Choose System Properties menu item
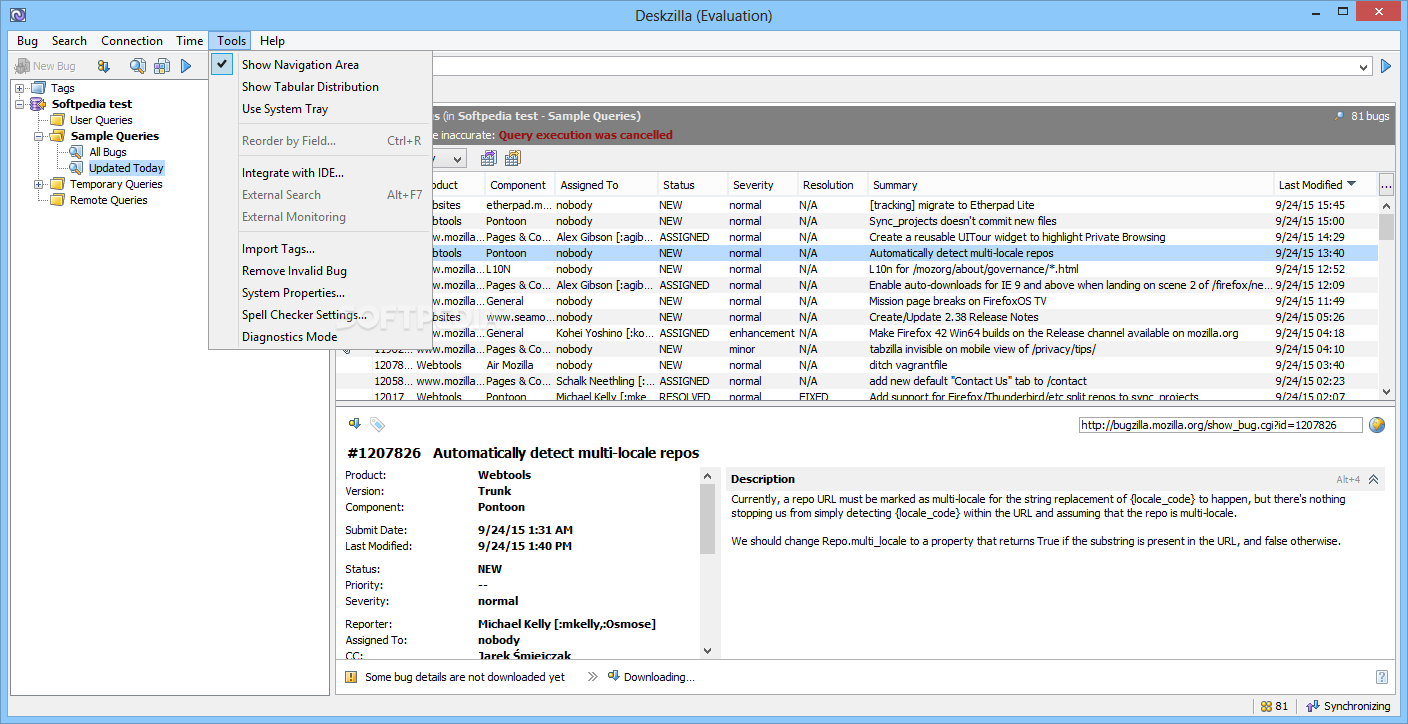Viewport: 1408px width, 724px height. click(x=320, y=293)
